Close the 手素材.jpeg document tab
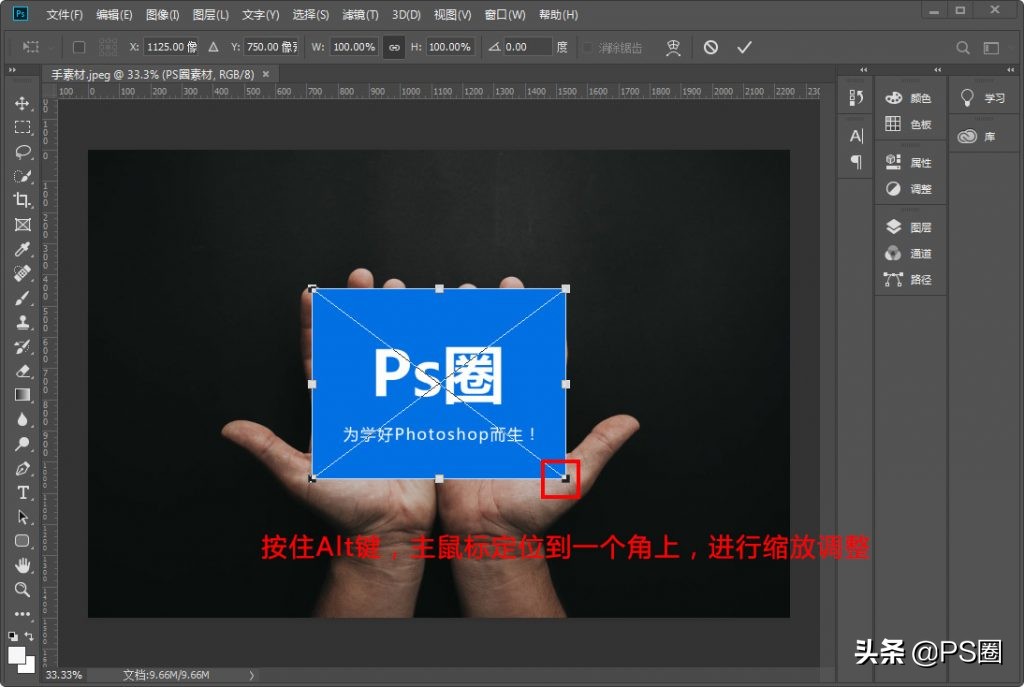 [x=266, y=74]
